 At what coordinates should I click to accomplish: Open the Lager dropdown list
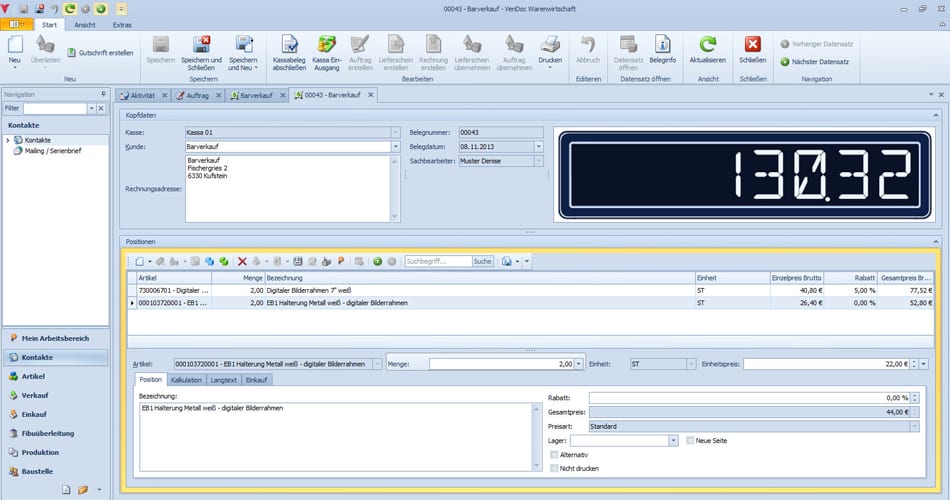(x=674, y=440)
